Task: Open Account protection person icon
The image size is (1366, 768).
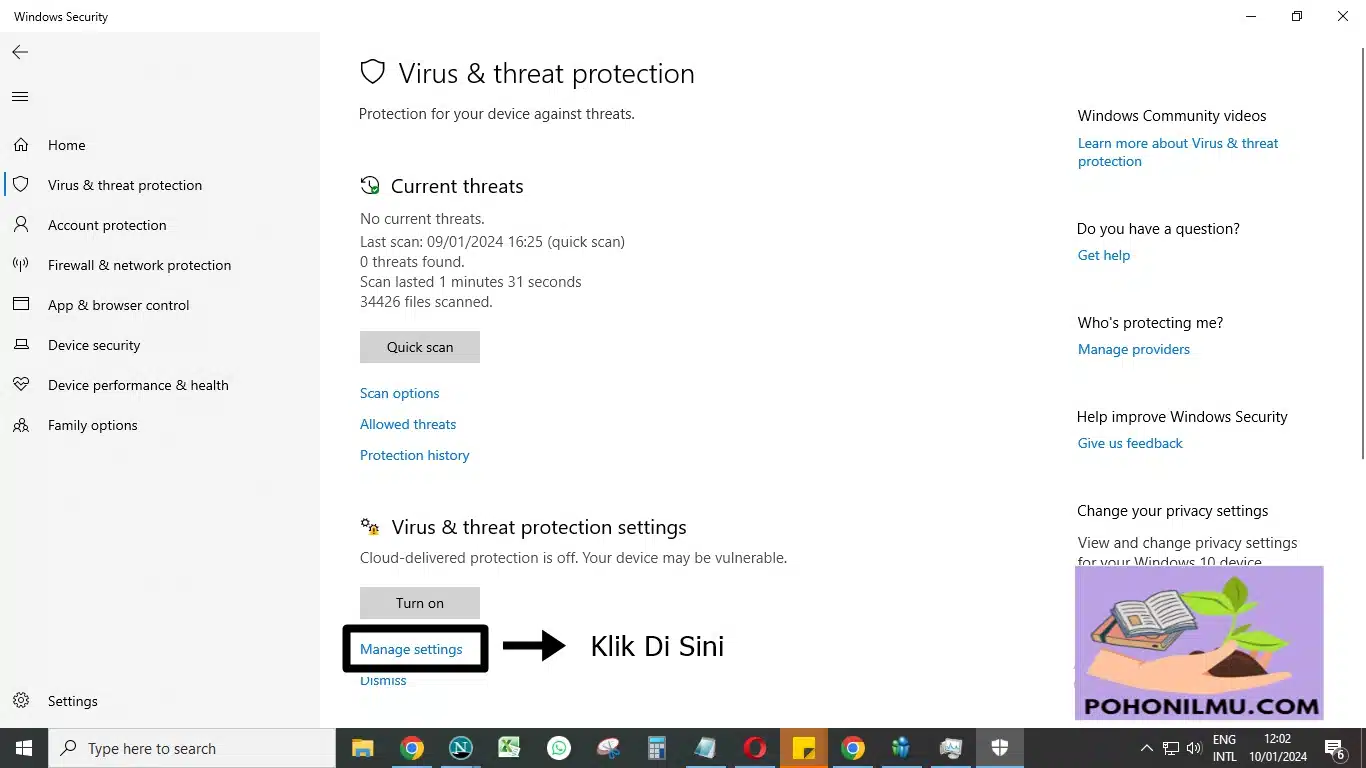Action: 21,225
